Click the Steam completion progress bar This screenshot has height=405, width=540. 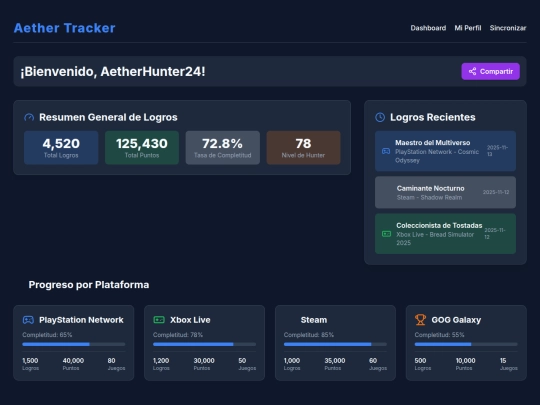coord(335,344)
